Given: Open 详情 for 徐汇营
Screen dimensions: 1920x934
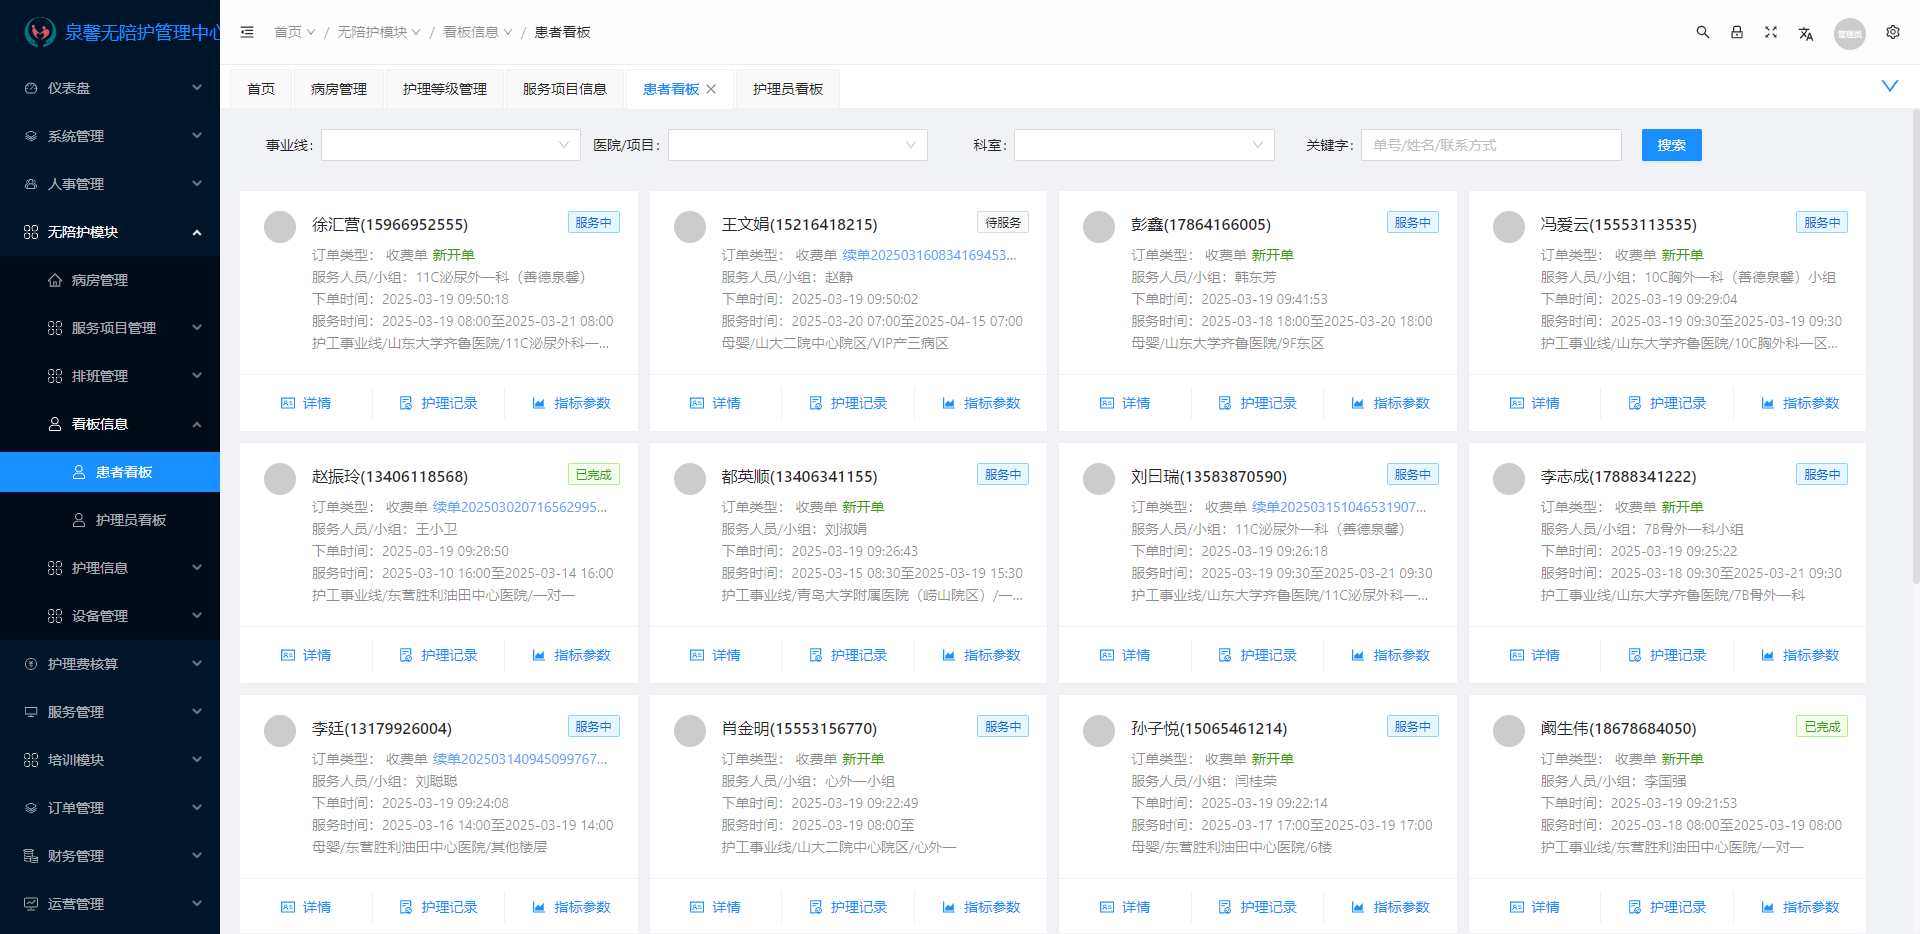Looking at the screenshot, I should (306, 403).
